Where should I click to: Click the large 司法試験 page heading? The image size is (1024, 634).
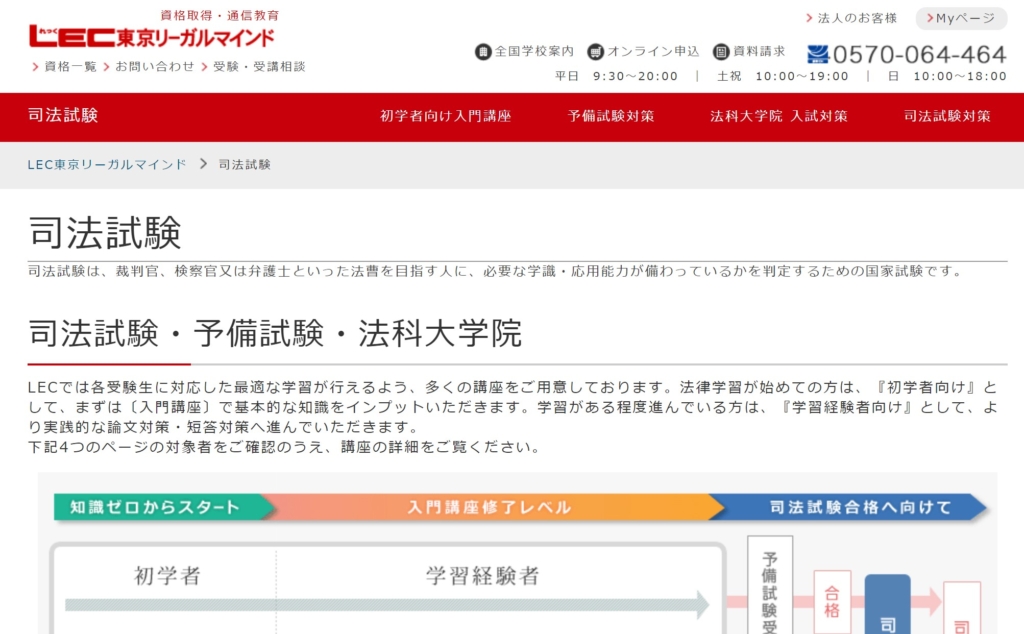click(104, 232)
